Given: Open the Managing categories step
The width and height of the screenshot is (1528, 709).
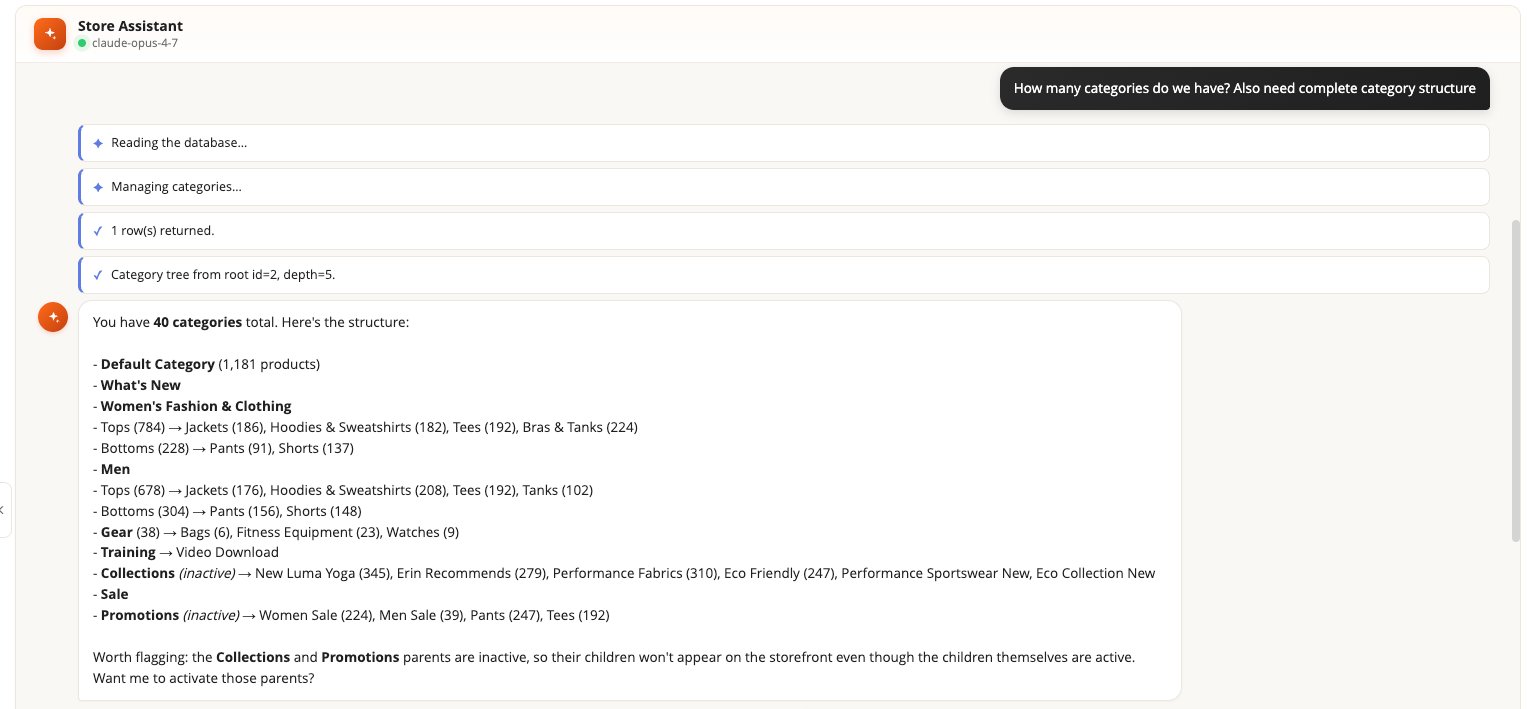Looking at the screenshot, I should click(x=784, y=187).
